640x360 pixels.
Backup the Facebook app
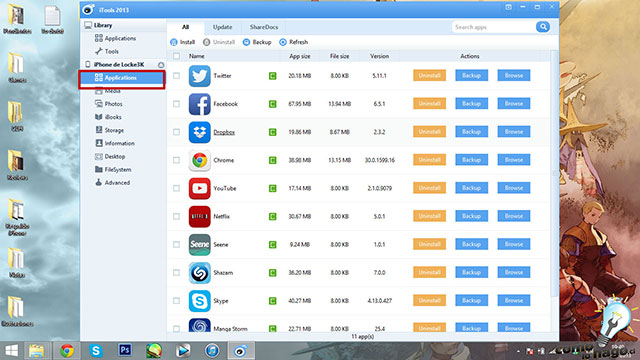pyautogui.click(x=471, y=104)
